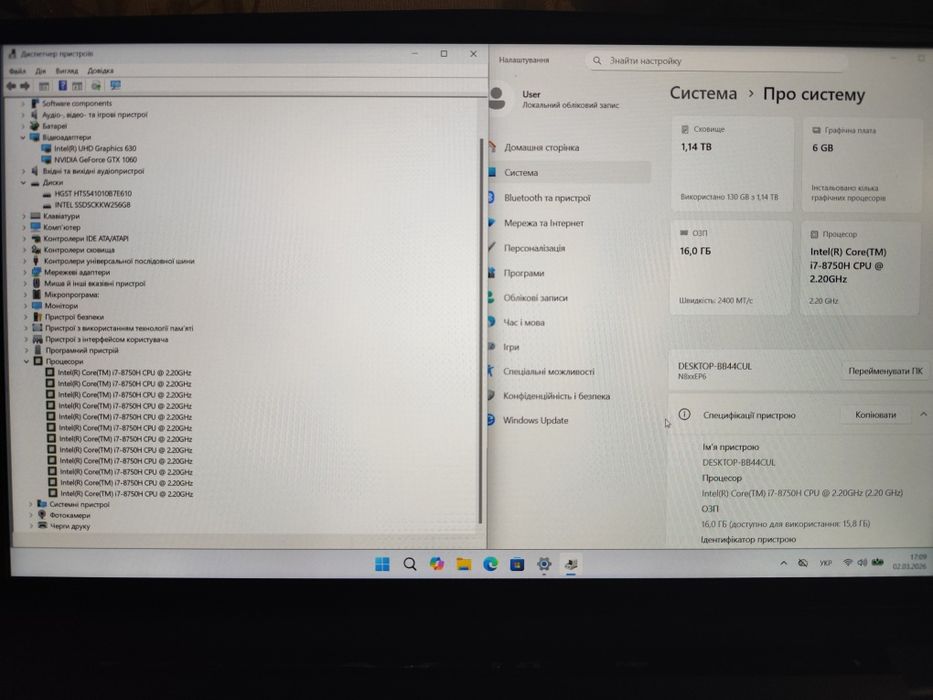This screenshot has width=933, height=700.
Task: Collapse the Специфікації пристрою section chevron
Action: 923,414
